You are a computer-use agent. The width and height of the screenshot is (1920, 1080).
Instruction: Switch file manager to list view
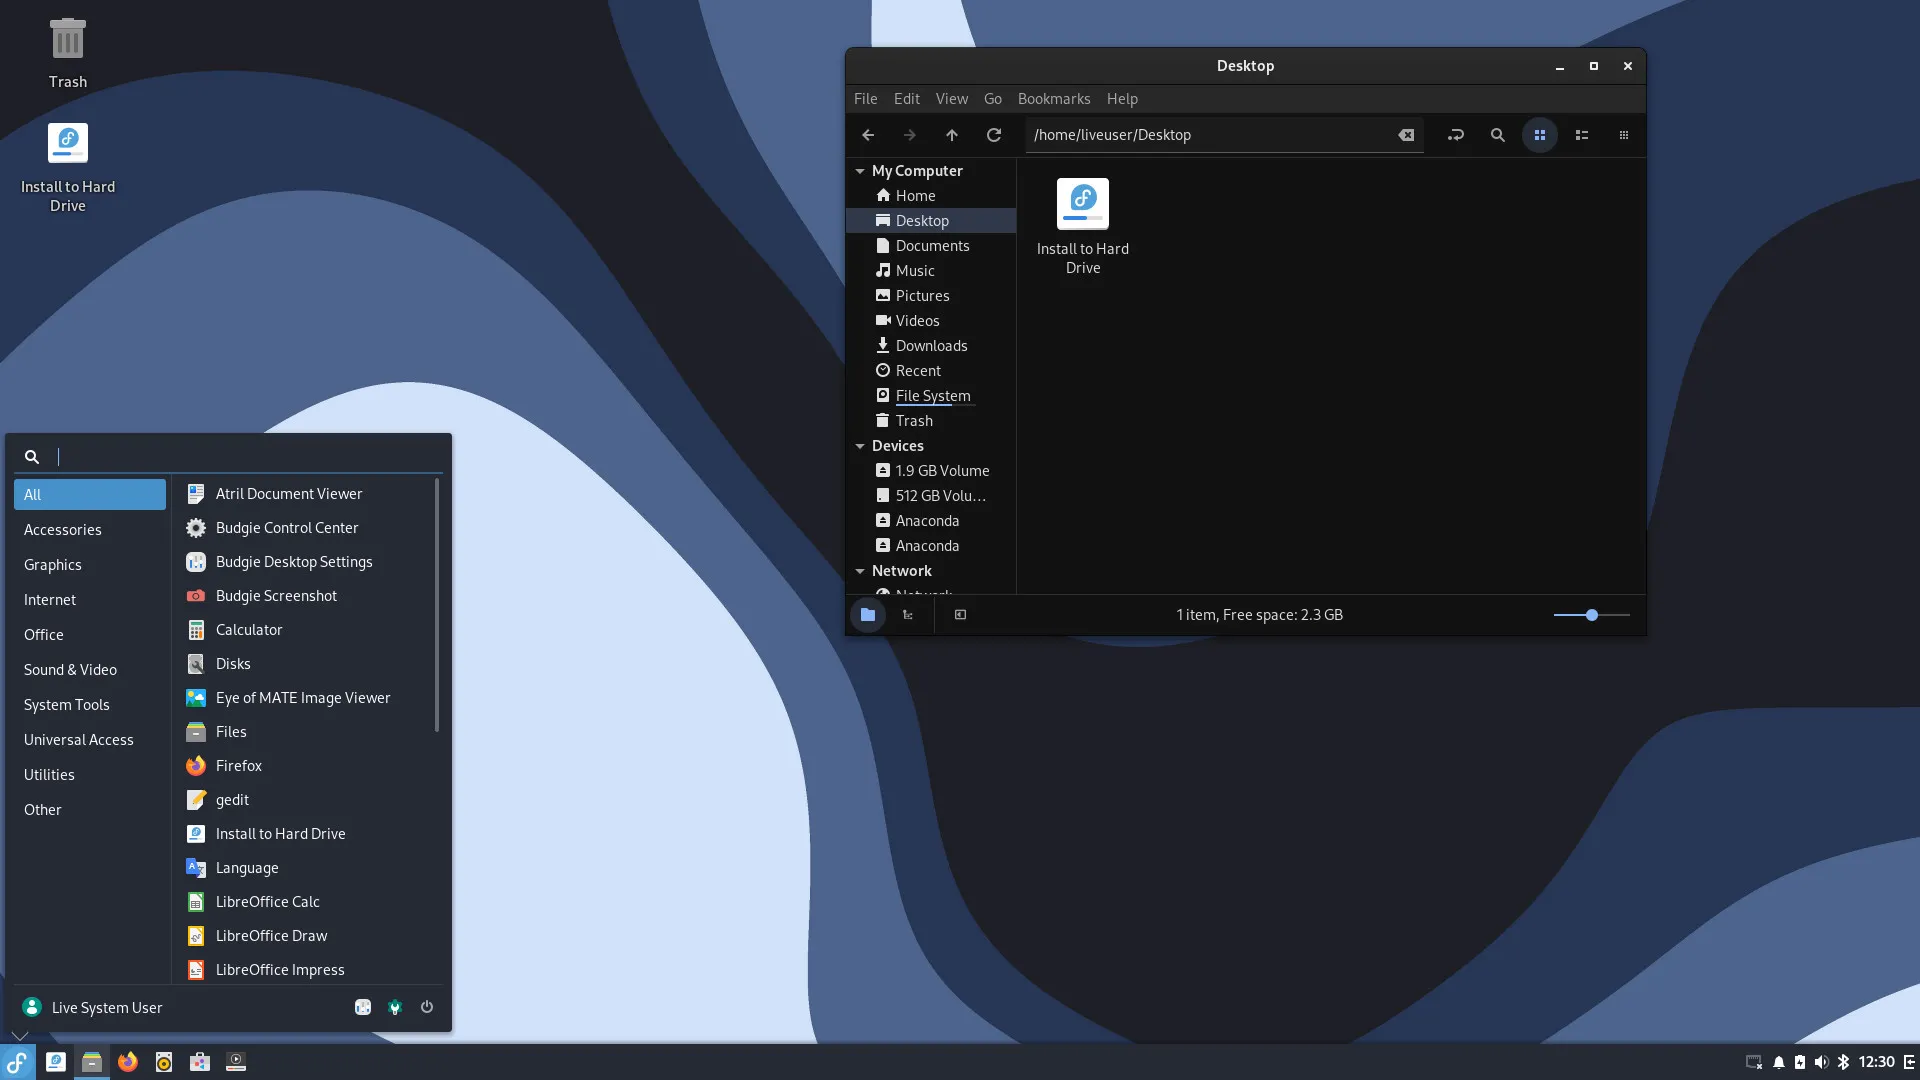1581,135
